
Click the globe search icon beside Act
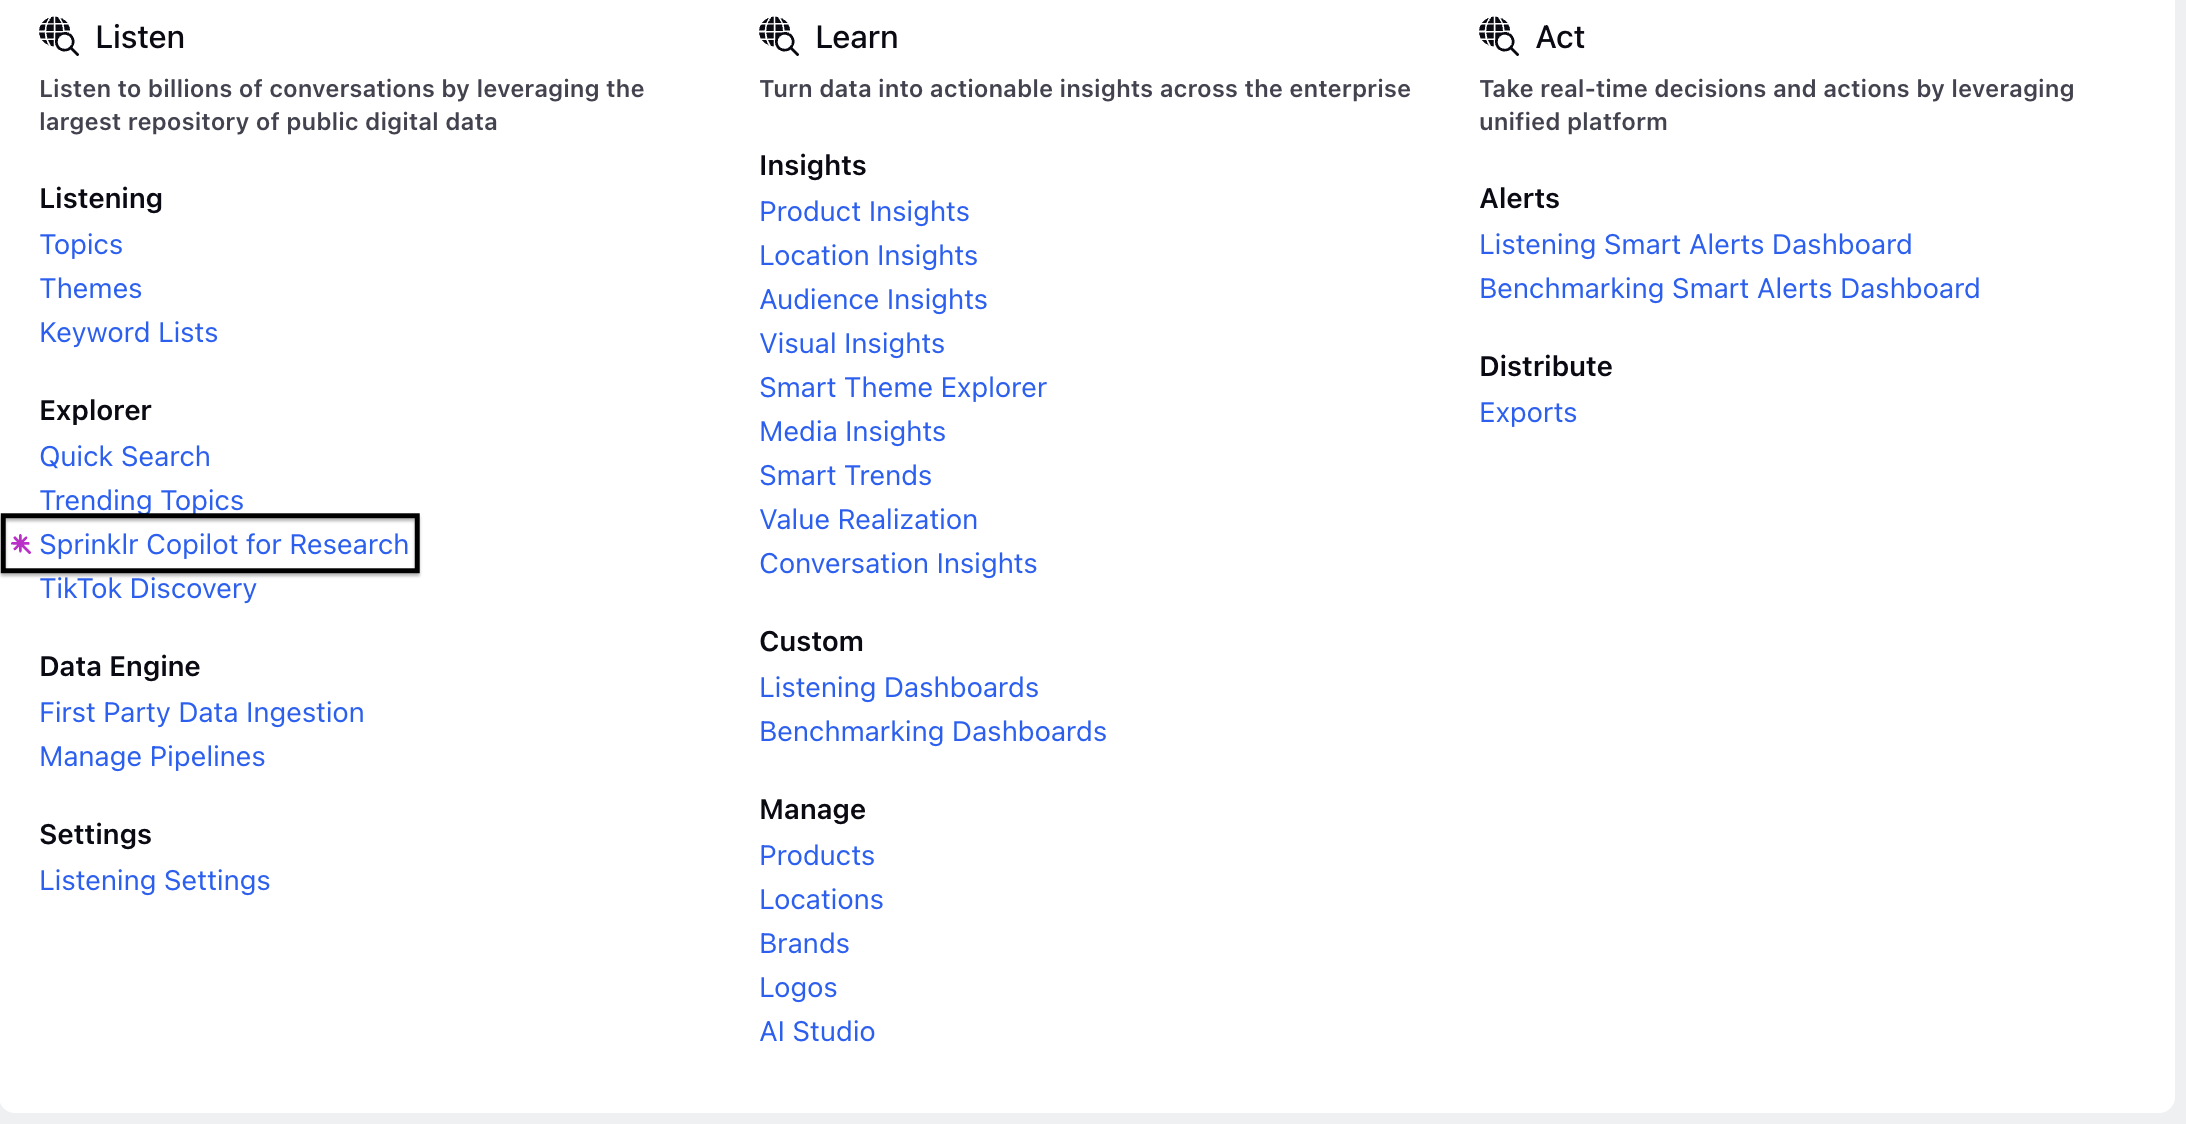1499,36
